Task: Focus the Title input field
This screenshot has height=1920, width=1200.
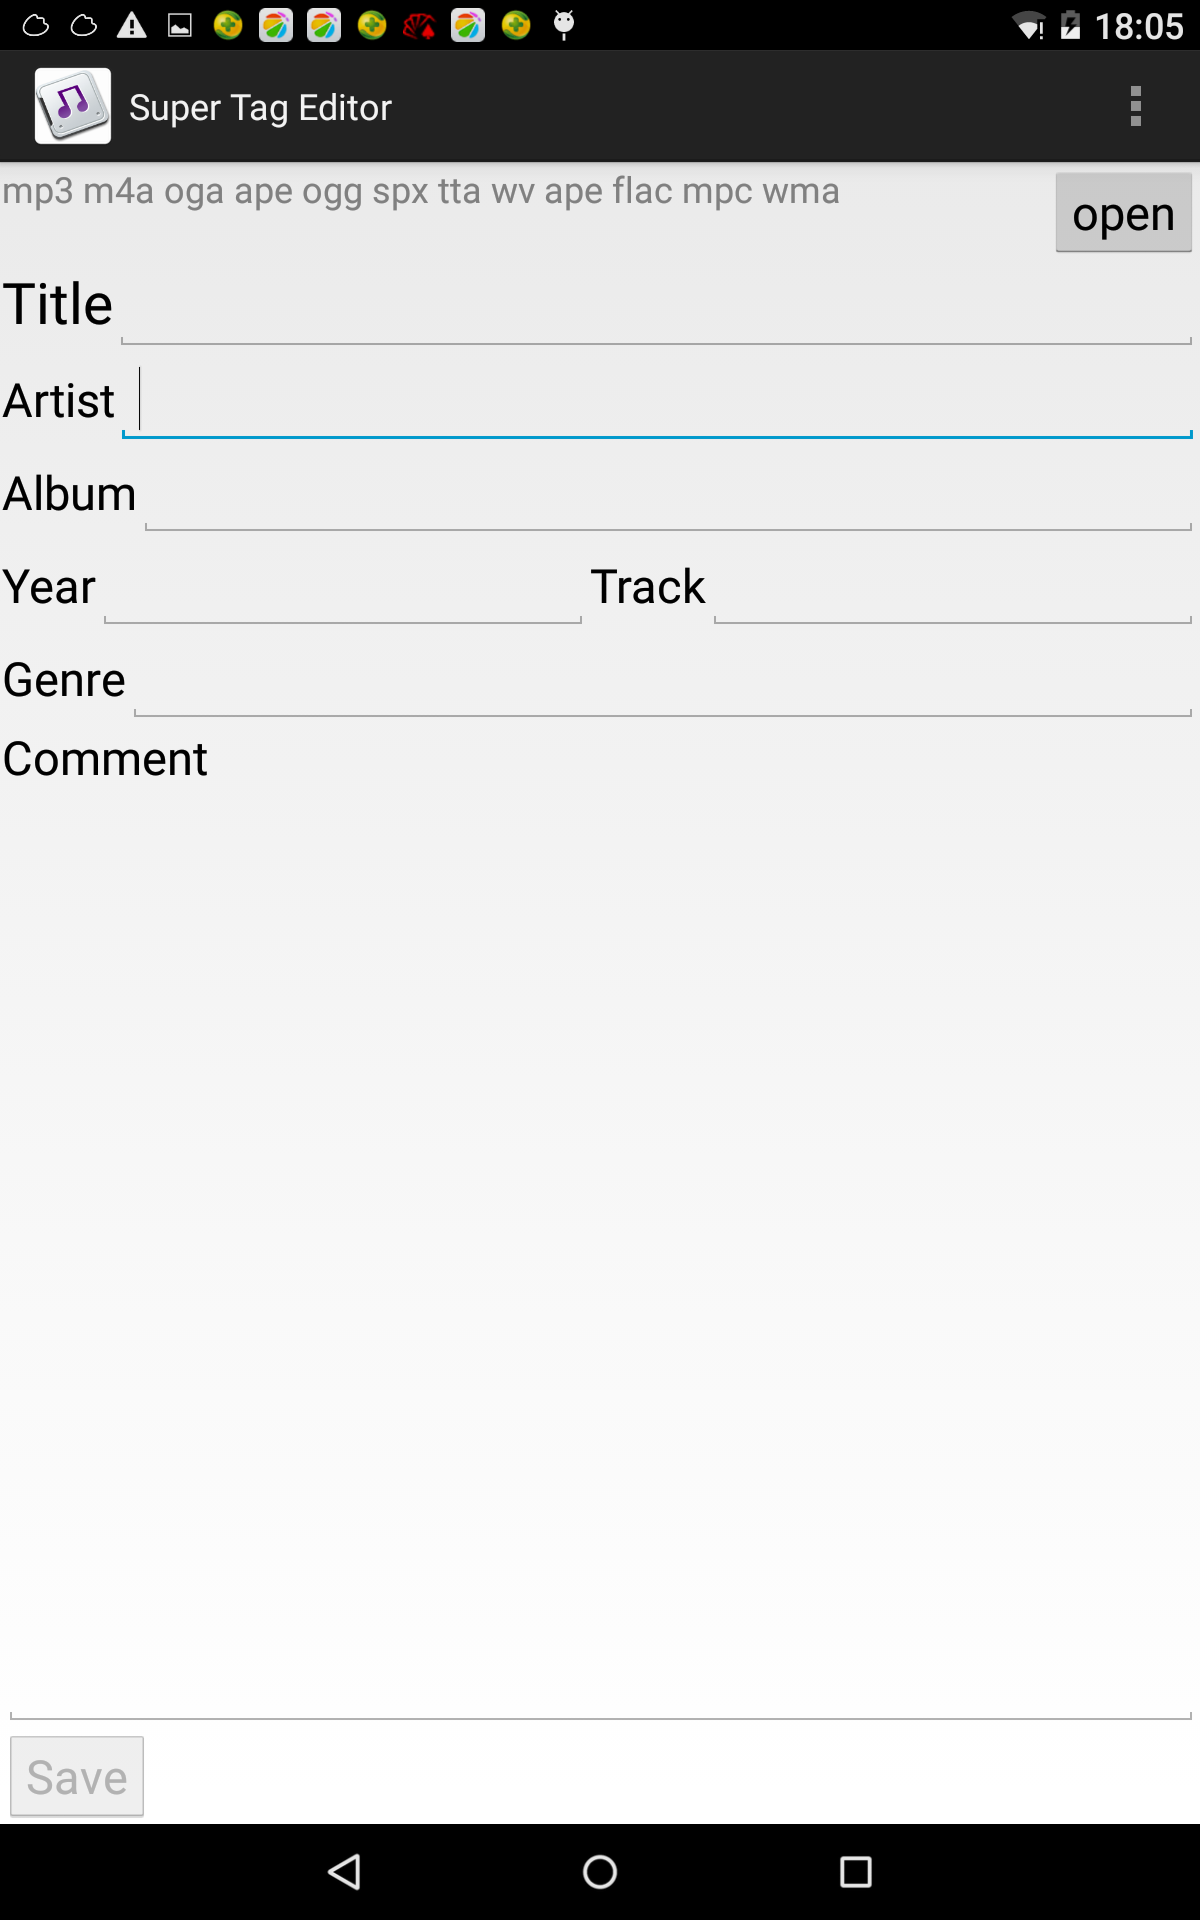Action: pyautogui.click(x=656, y=304)
